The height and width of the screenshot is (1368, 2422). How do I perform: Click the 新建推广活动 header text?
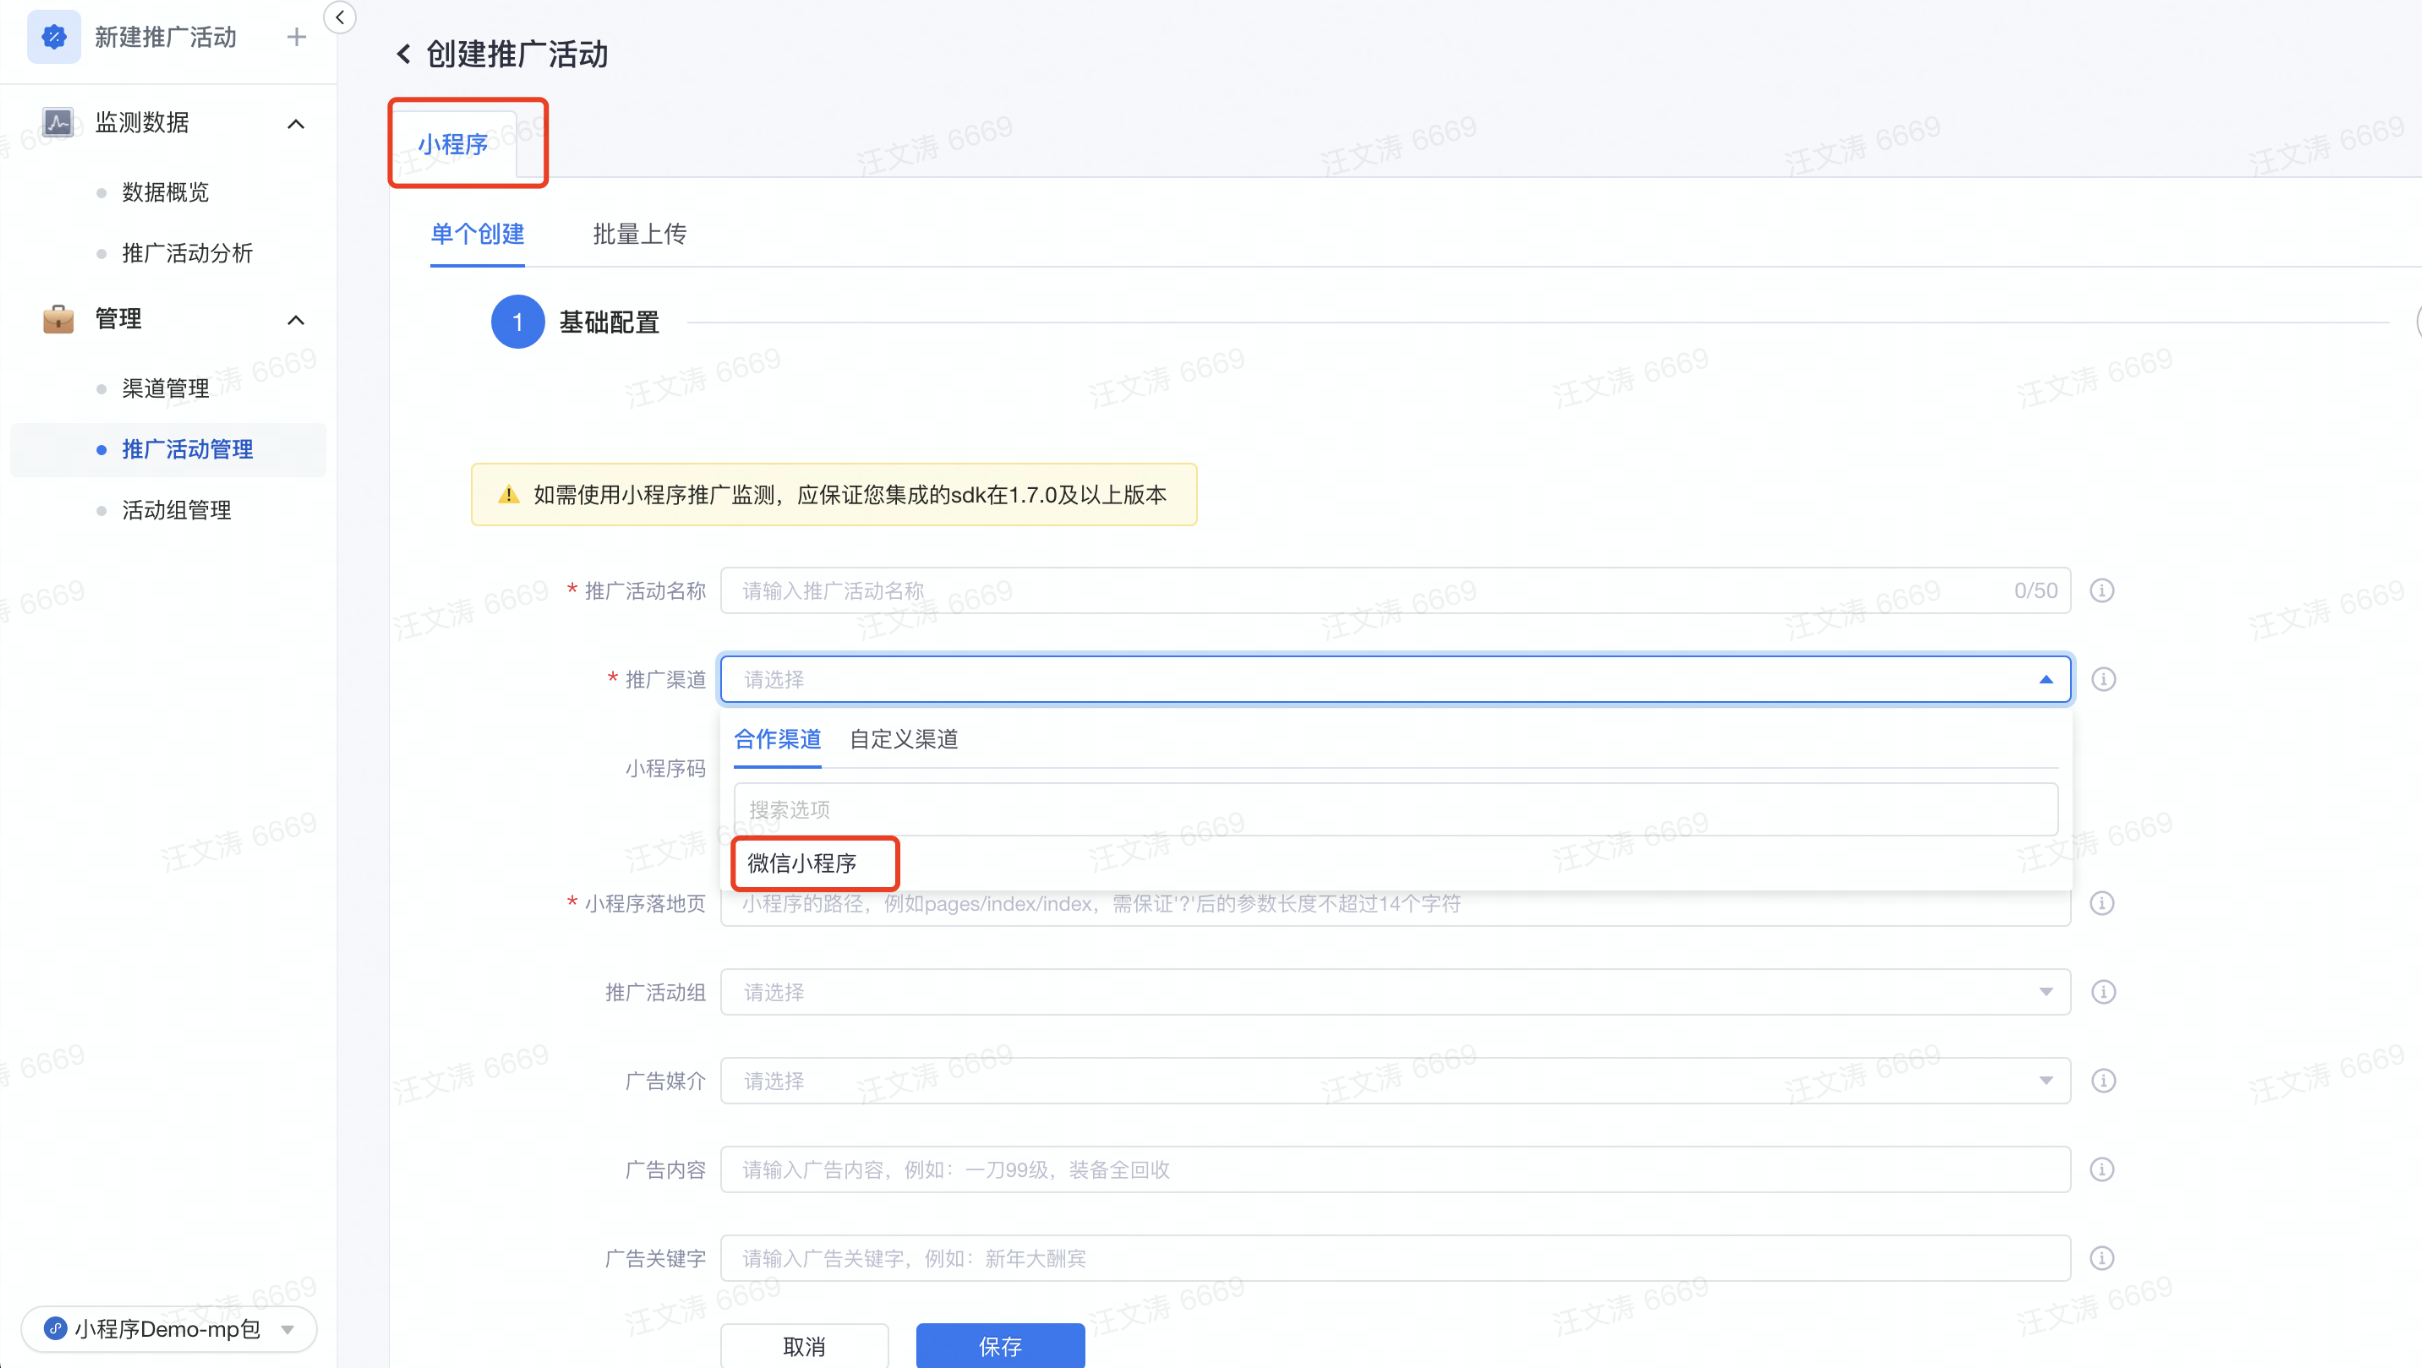point(165,37)
